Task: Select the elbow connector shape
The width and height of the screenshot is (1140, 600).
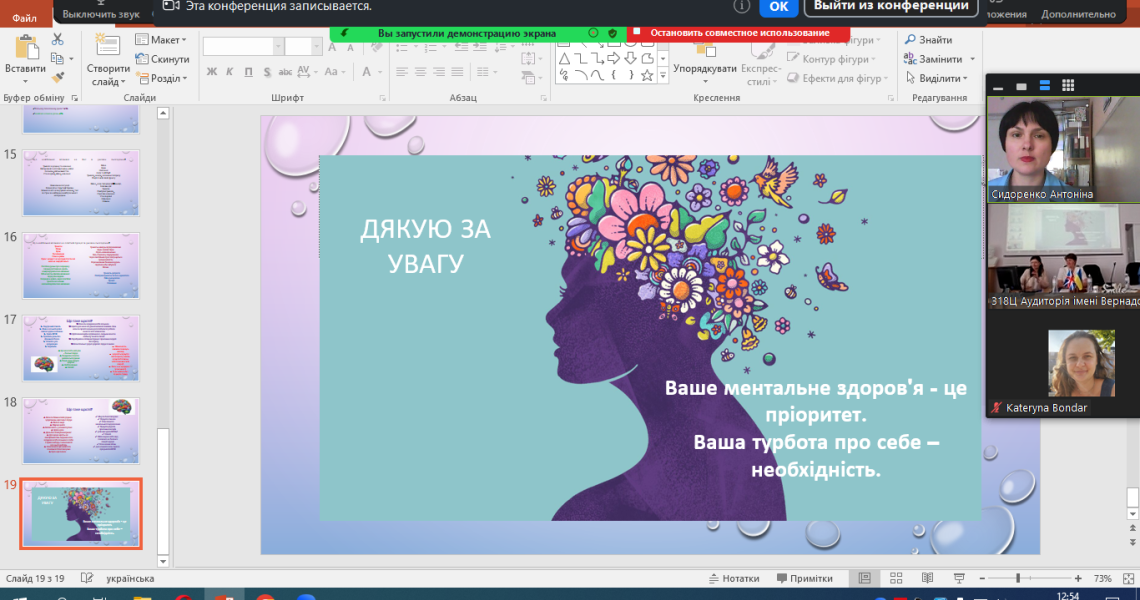Action: coord(580,58)
